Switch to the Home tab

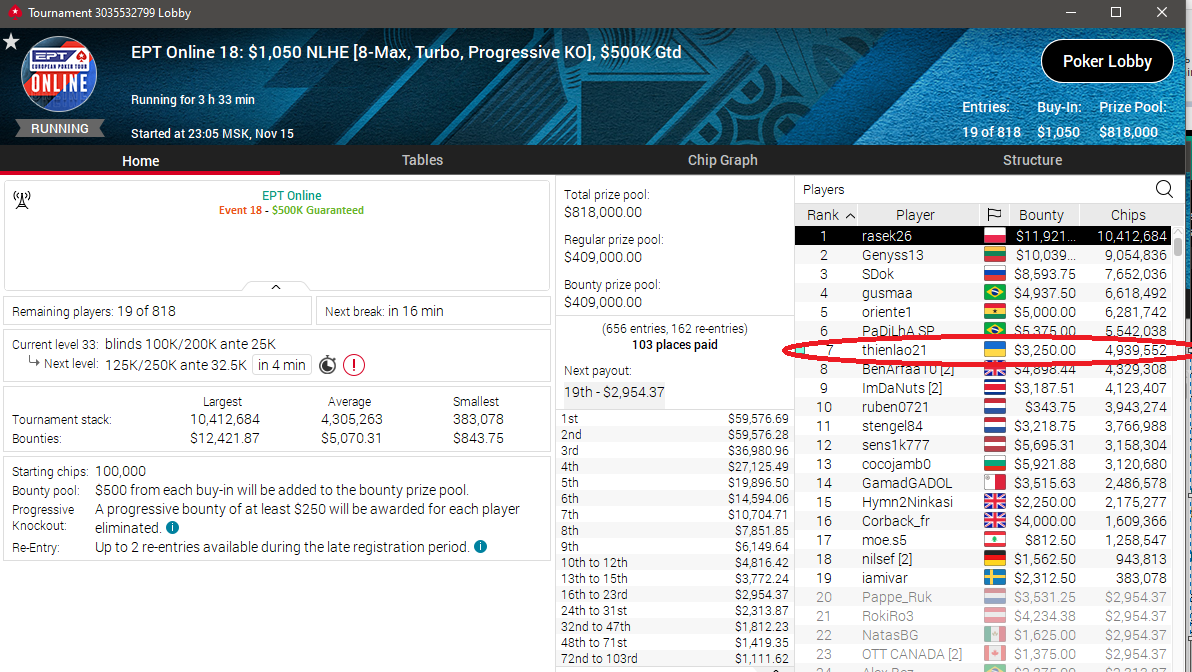click(141, 160)
